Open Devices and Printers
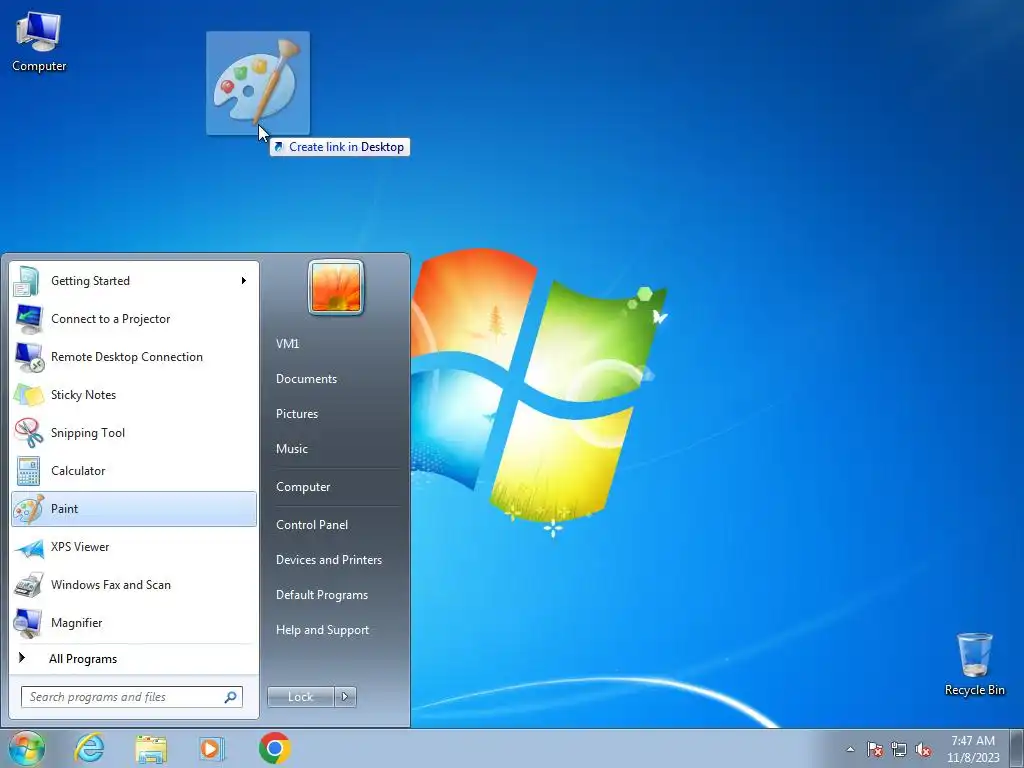Viewport: 1024px width, 768px height. (329, 560)
